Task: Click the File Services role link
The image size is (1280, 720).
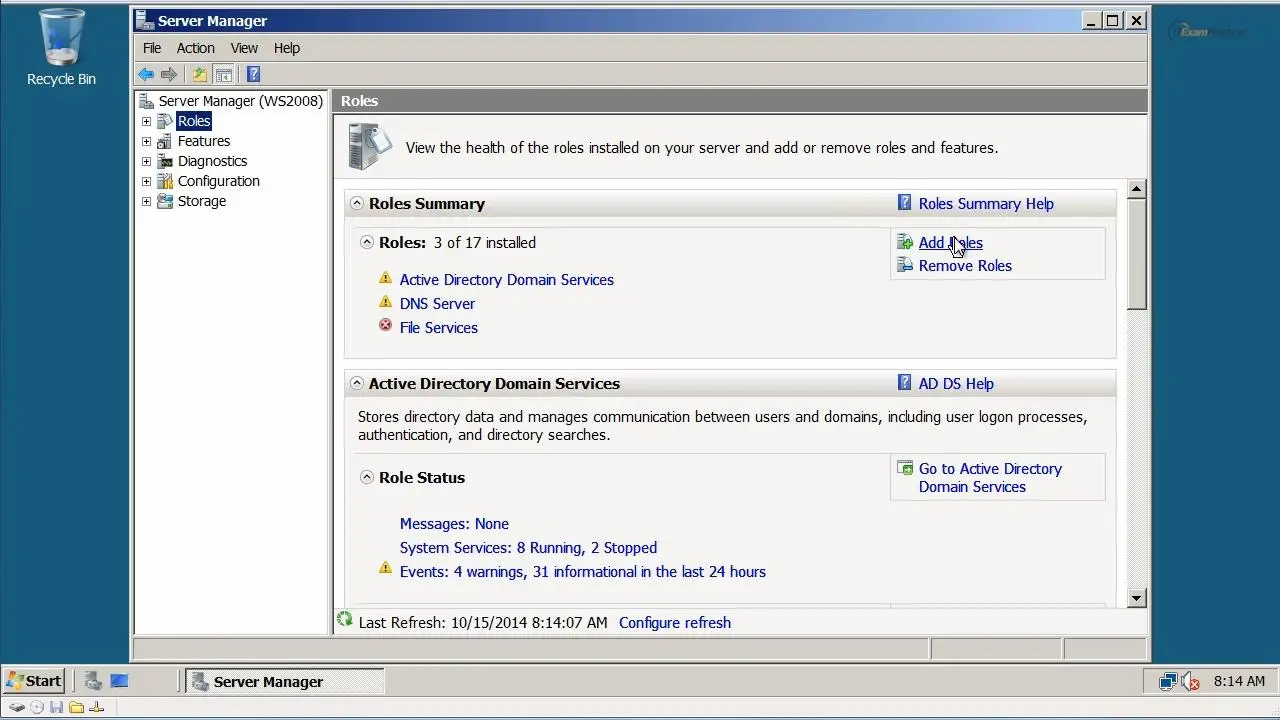Action: [439, 327]
